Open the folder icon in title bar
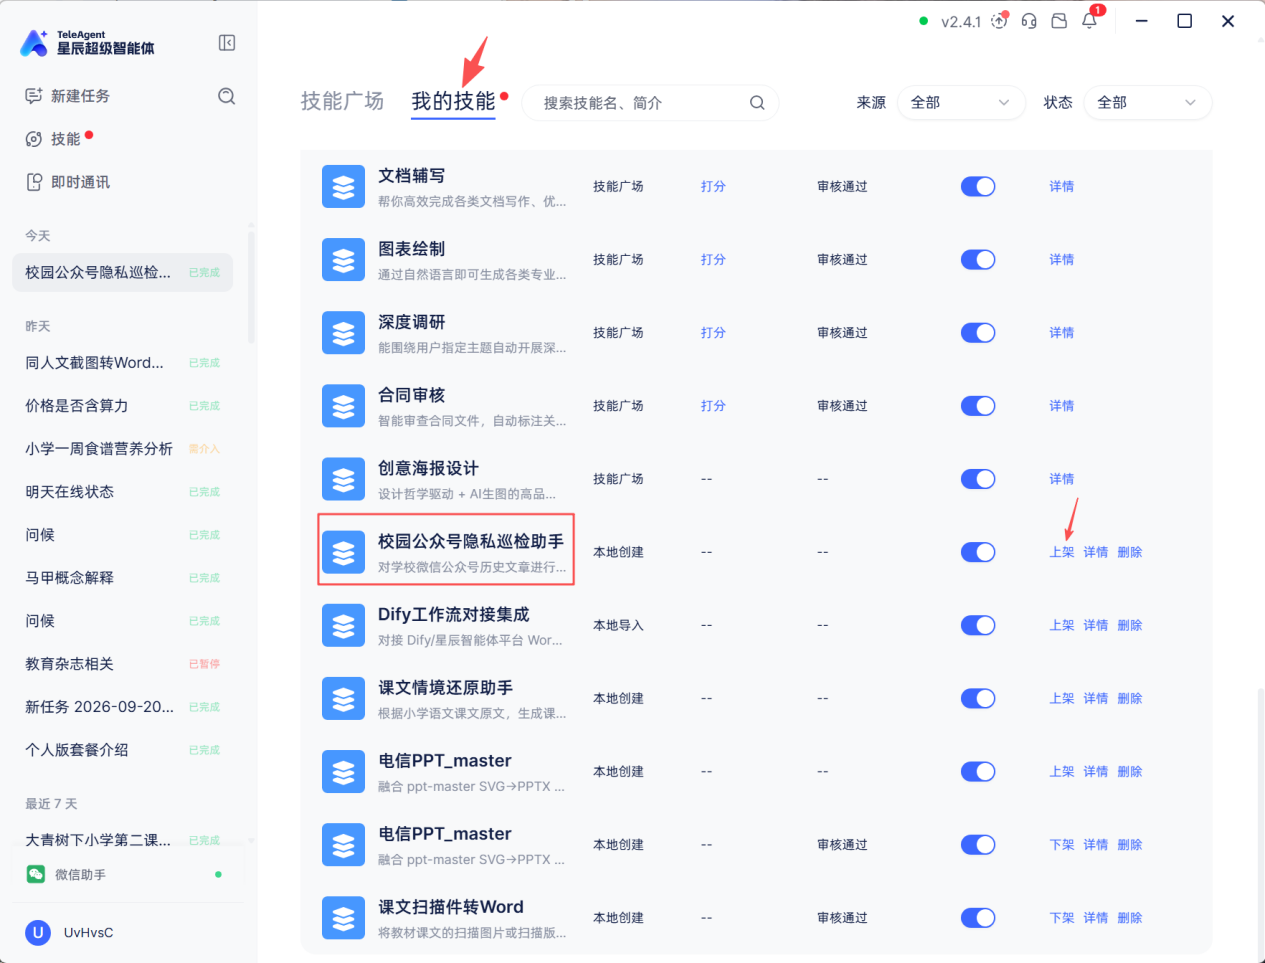Viewport: 1265px width, 963px height. 1059,21
